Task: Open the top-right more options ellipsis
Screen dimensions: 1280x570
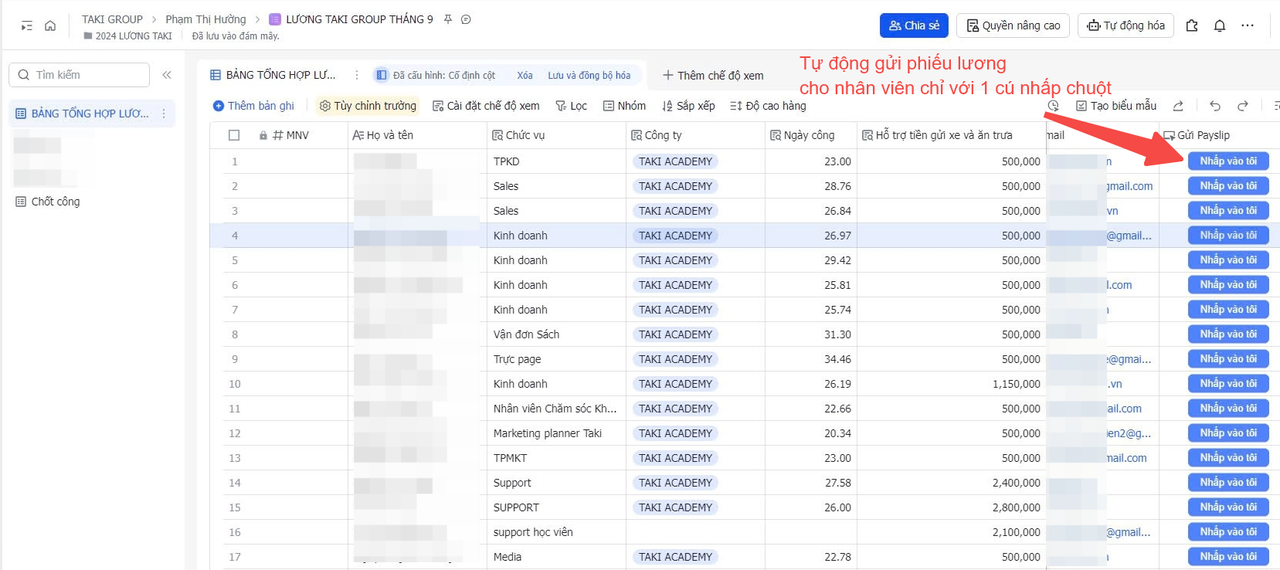Action: (x=1247, y=26)
